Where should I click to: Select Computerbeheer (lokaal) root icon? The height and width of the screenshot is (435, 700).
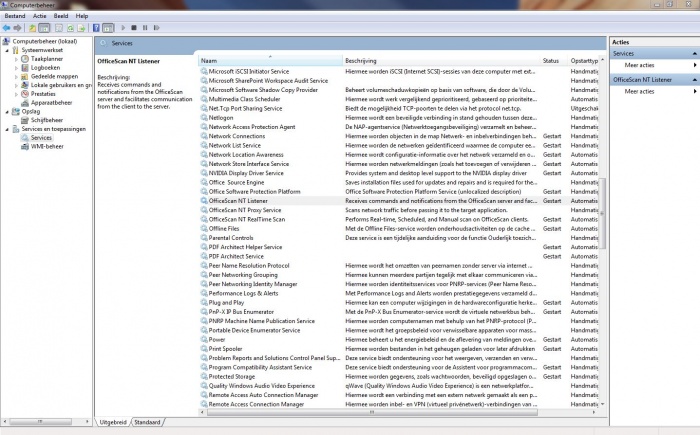(6, 41)
